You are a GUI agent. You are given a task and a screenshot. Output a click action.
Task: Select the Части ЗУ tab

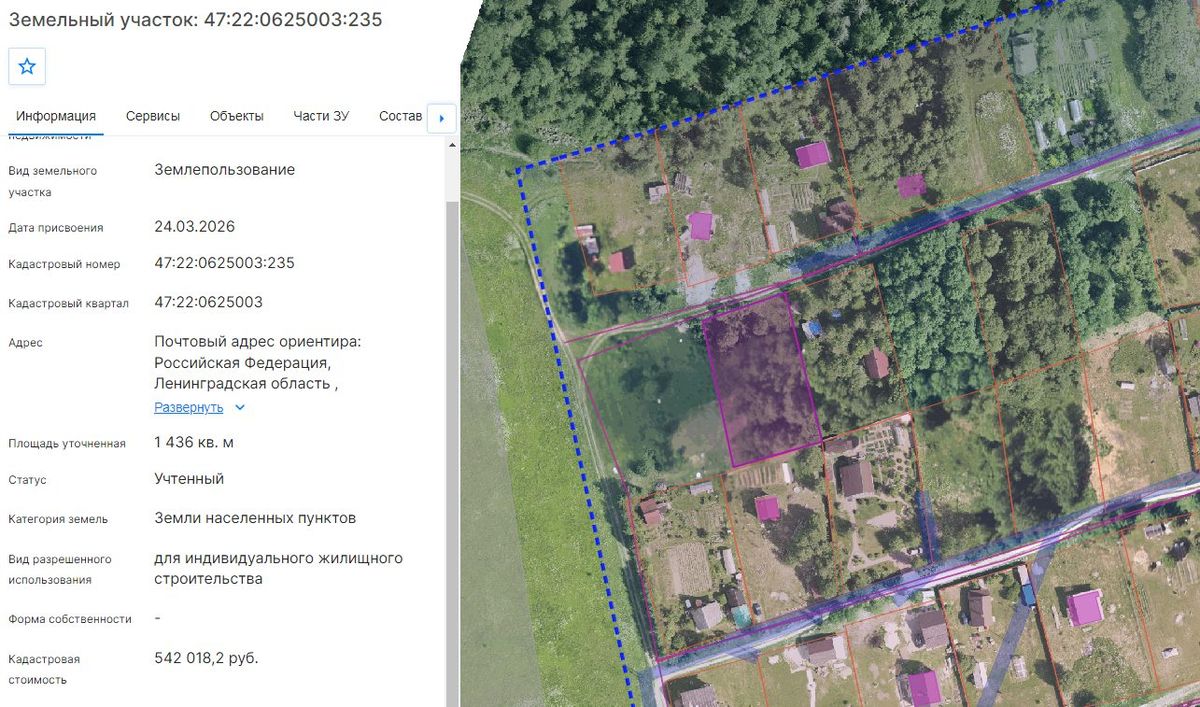pyautogui.click(x=321, y=116)
